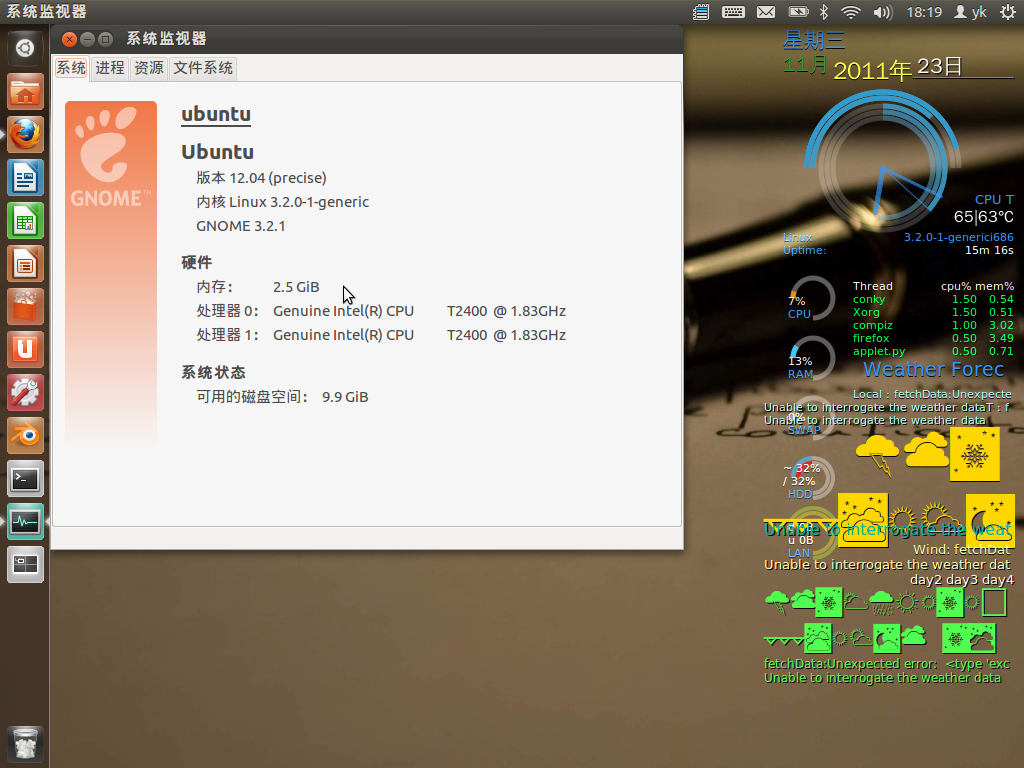Click the Xorg row in Thread list
The image size is (1024, 768).
(x=933, y=312)
